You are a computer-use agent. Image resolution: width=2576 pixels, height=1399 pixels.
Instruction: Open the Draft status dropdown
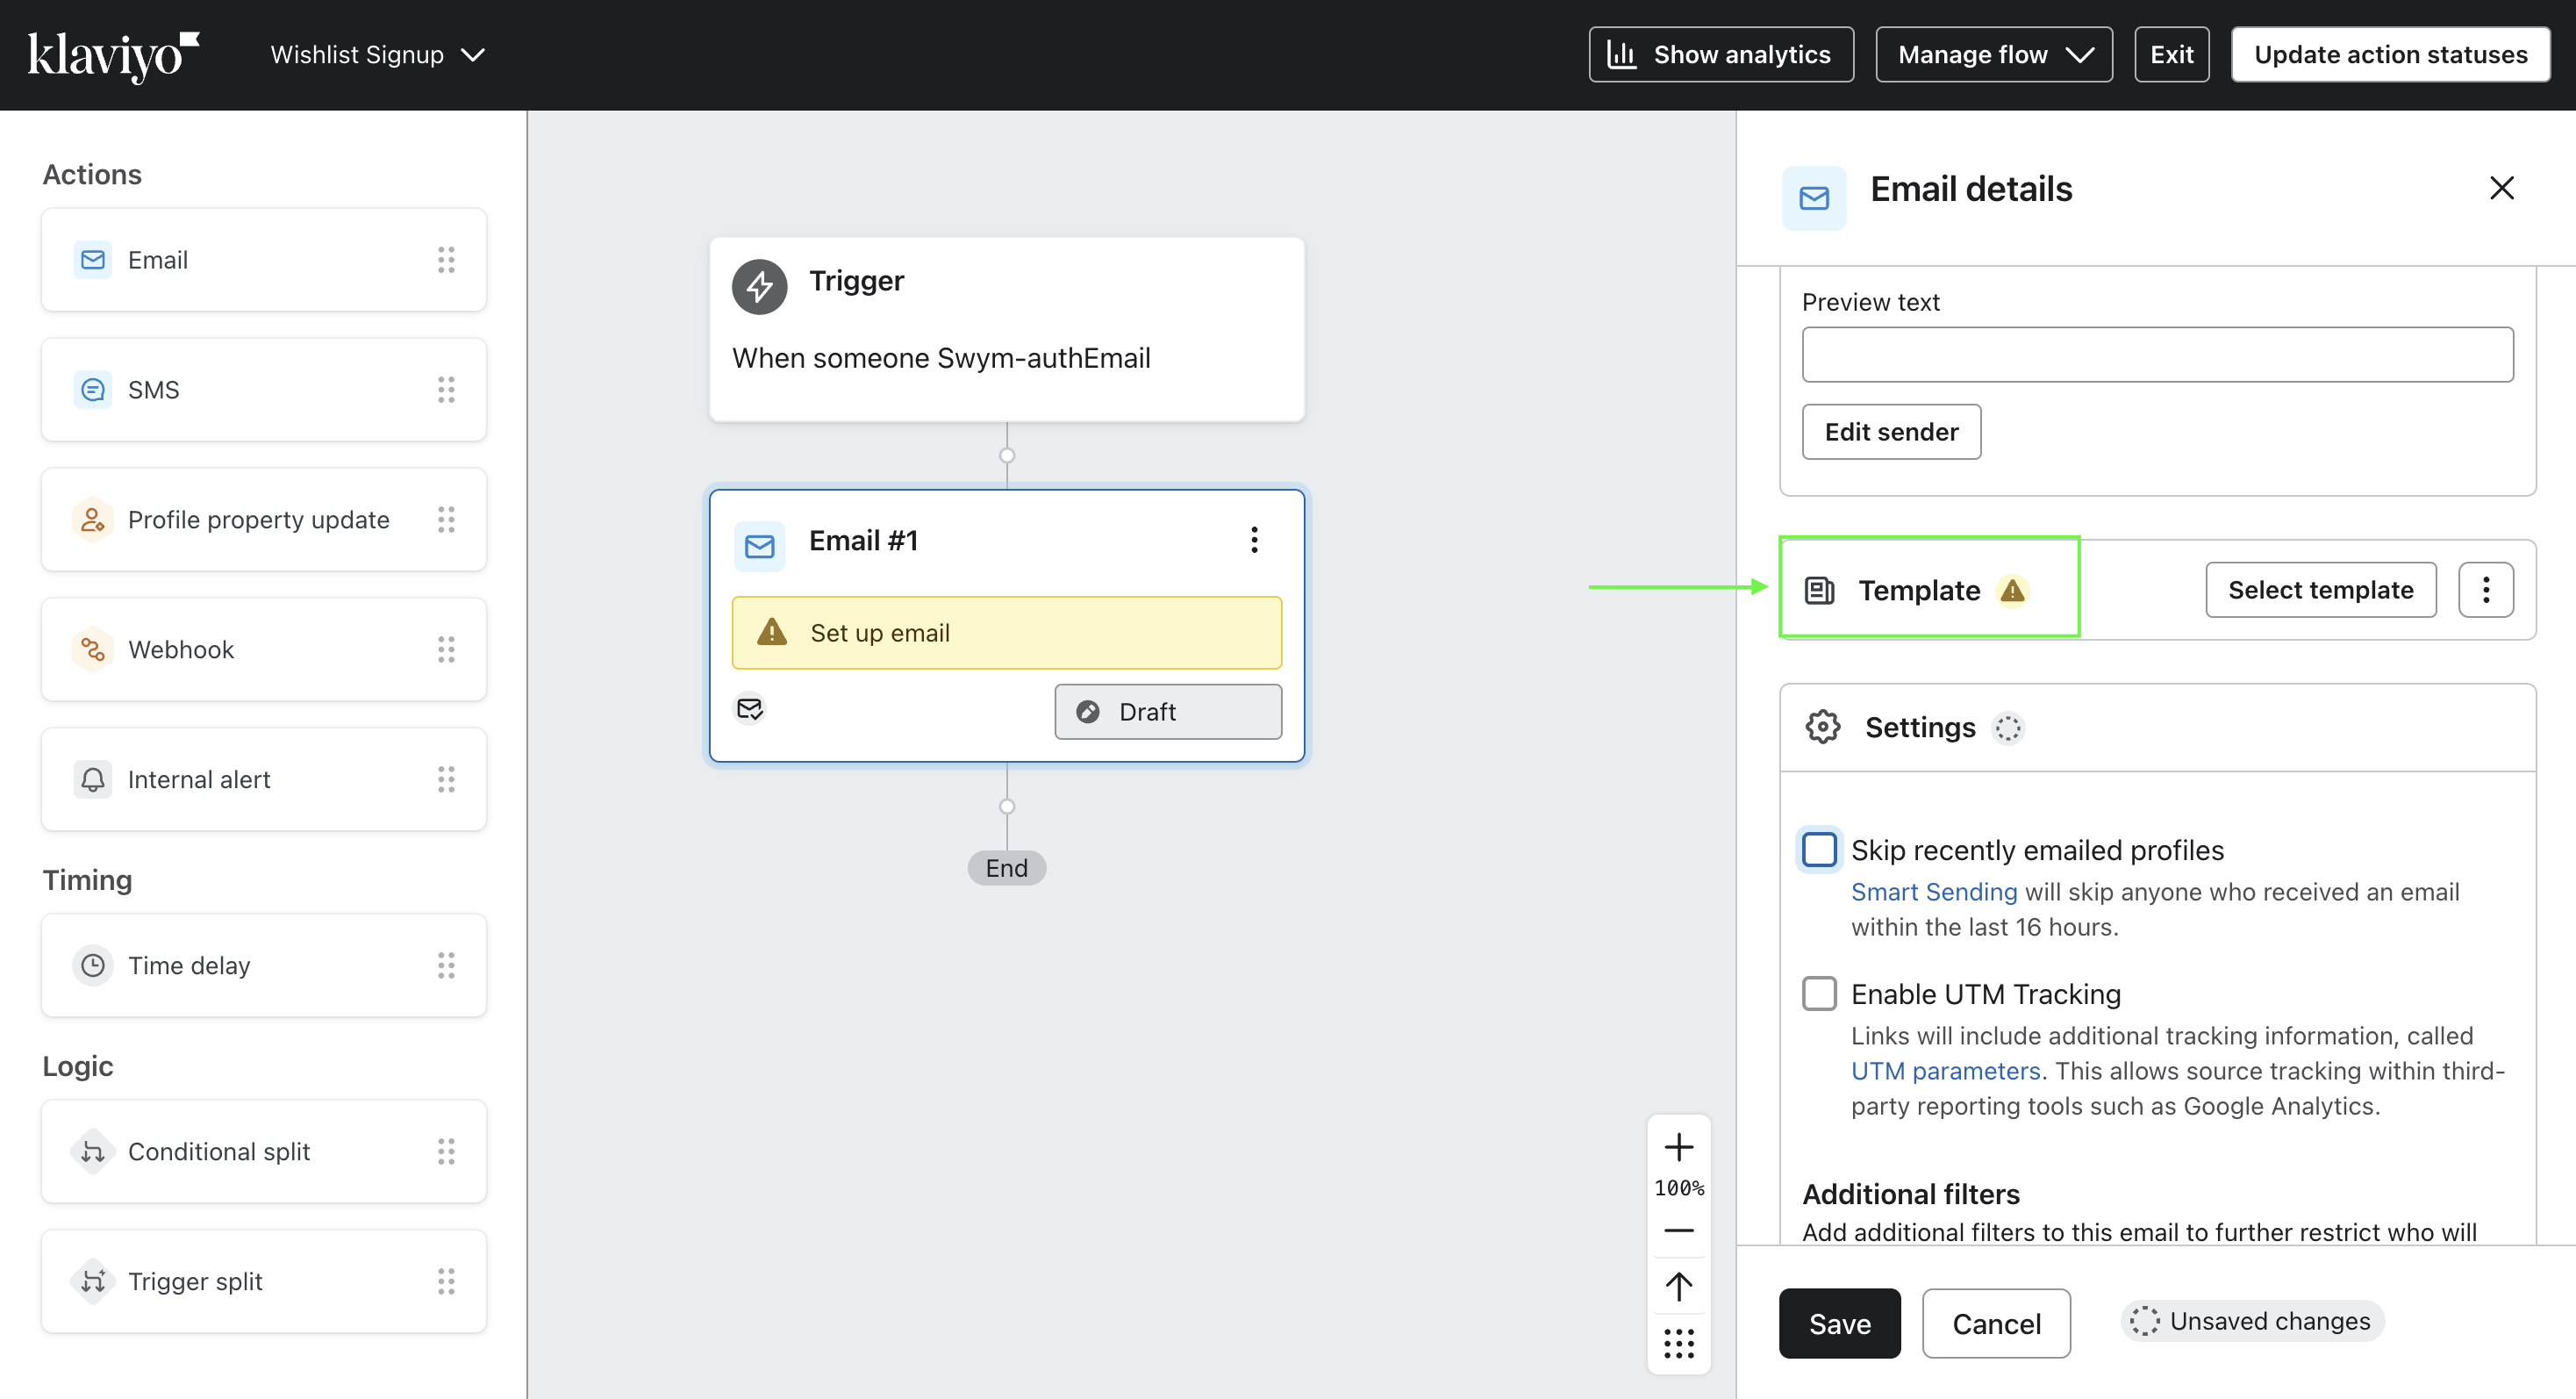point(1167,712)
